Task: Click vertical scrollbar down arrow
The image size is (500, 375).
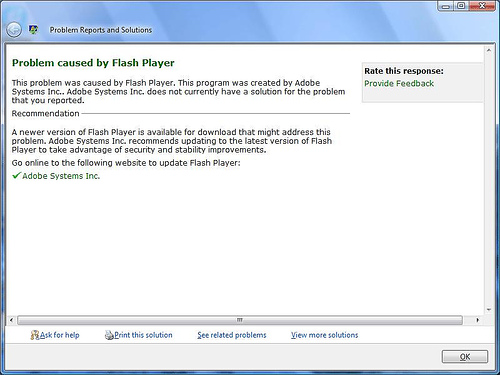Action: (489, 310)
